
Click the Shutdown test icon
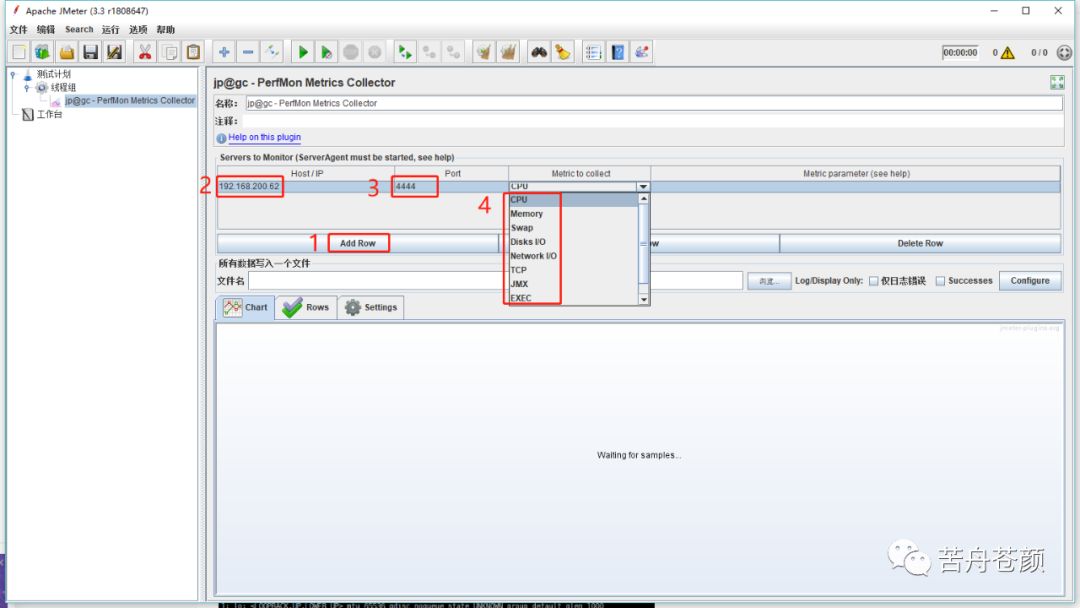click(x=375, y=52)
